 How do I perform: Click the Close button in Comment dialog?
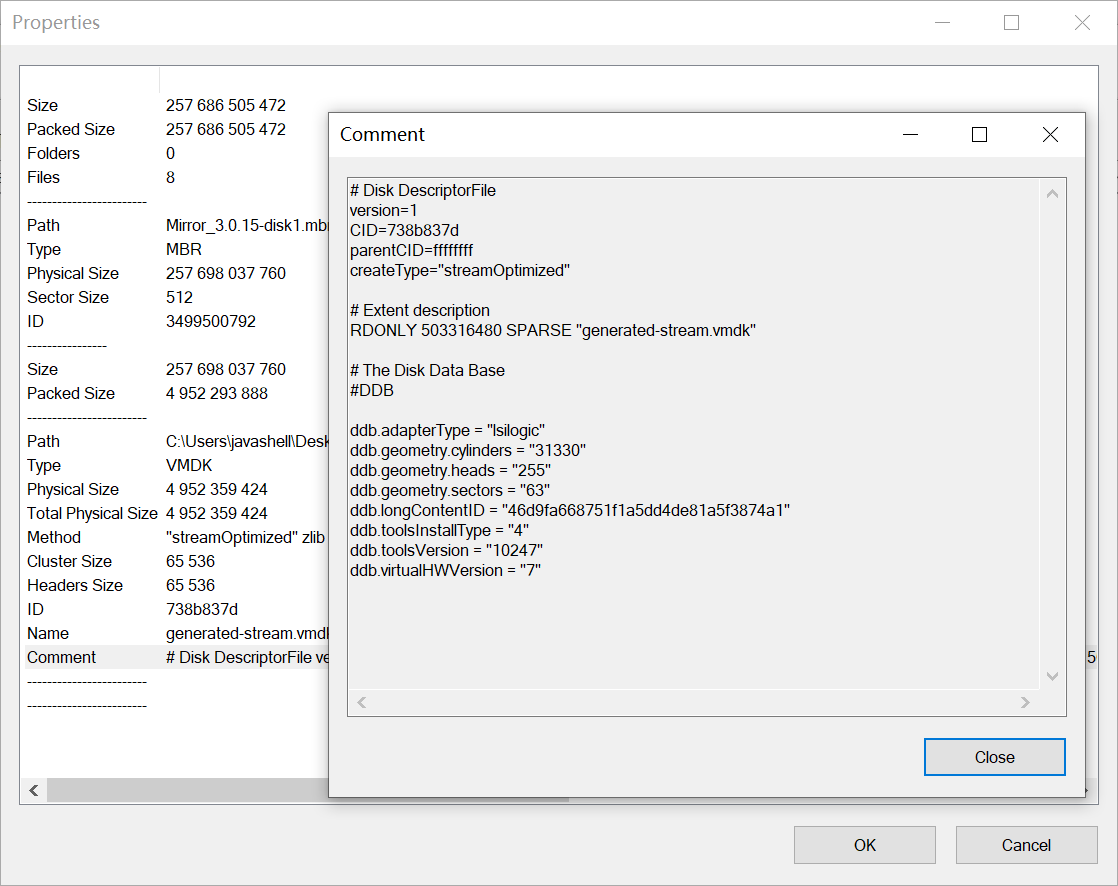(995, 757)
